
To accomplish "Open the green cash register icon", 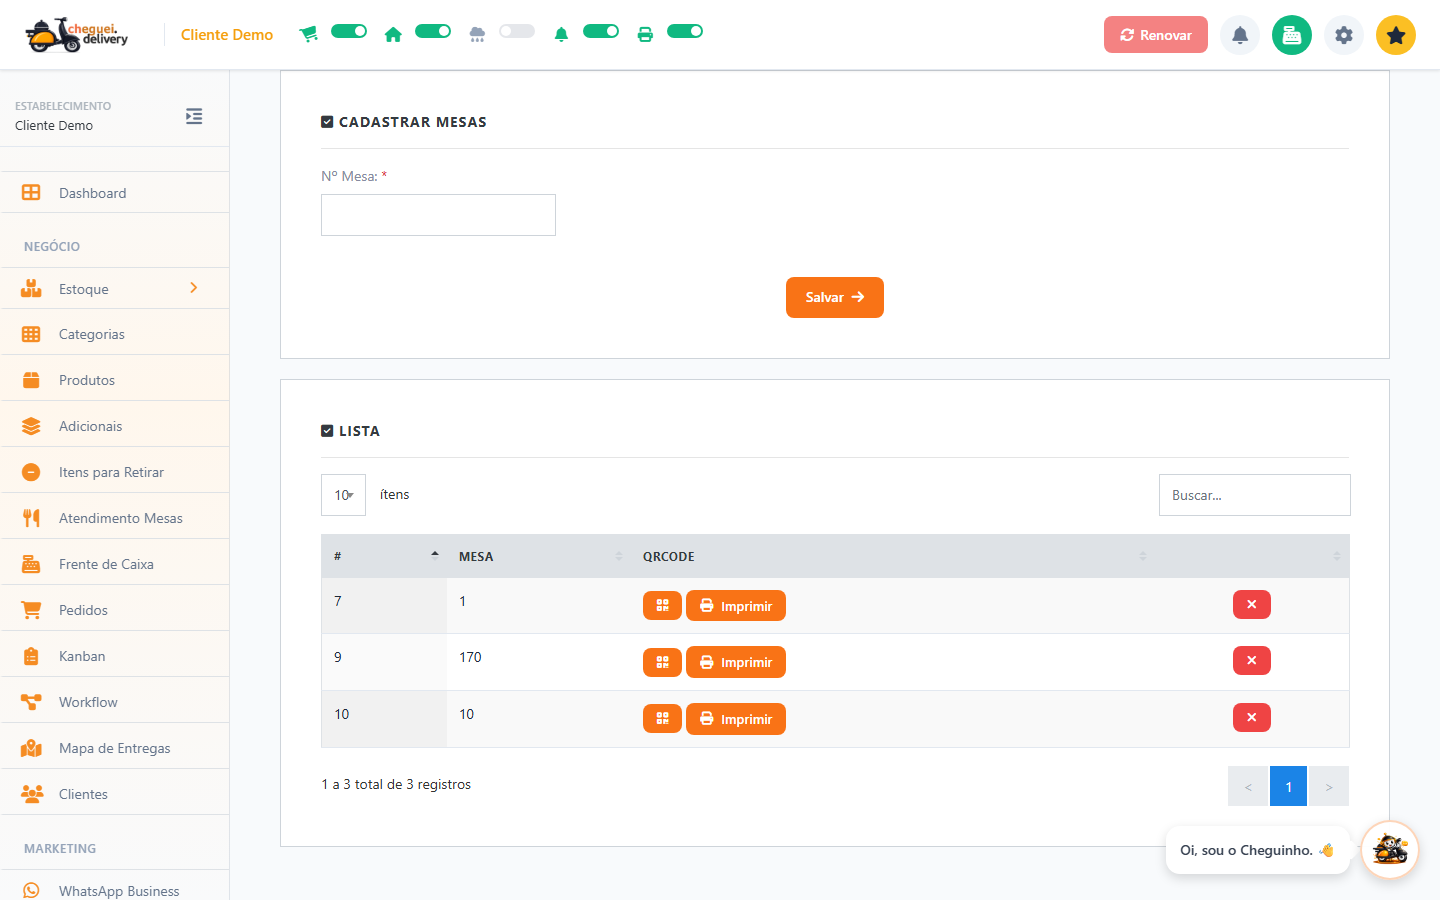I will [1292, 35].
